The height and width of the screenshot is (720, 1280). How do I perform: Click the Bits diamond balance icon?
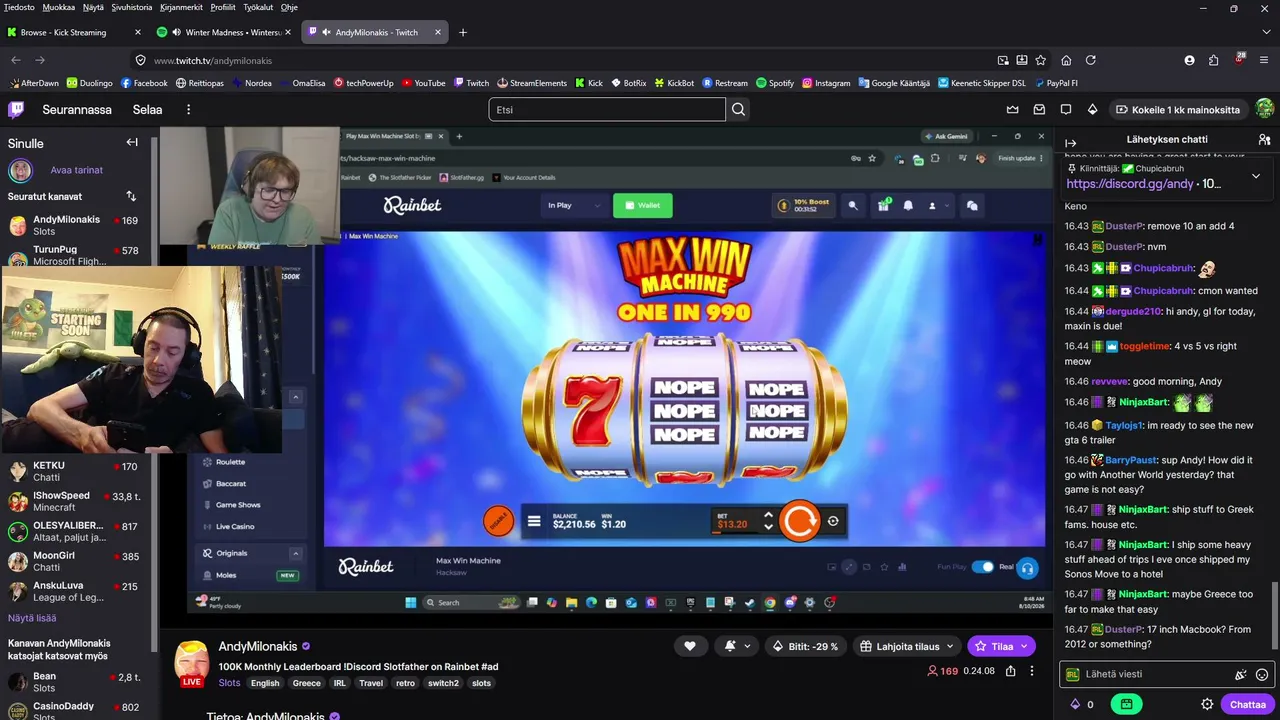coord(1076,704)
